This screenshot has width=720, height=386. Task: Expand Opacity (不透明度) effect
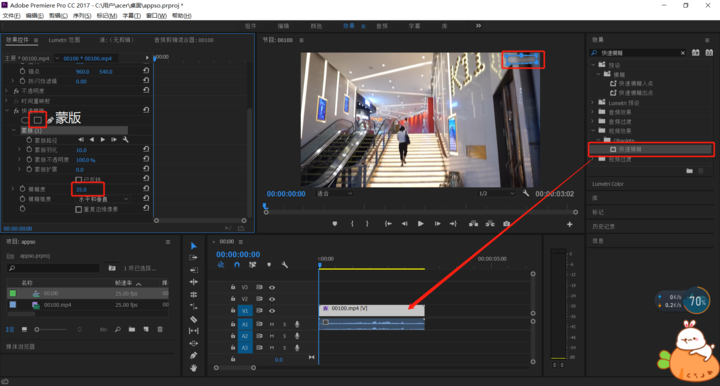click(6, 91)
